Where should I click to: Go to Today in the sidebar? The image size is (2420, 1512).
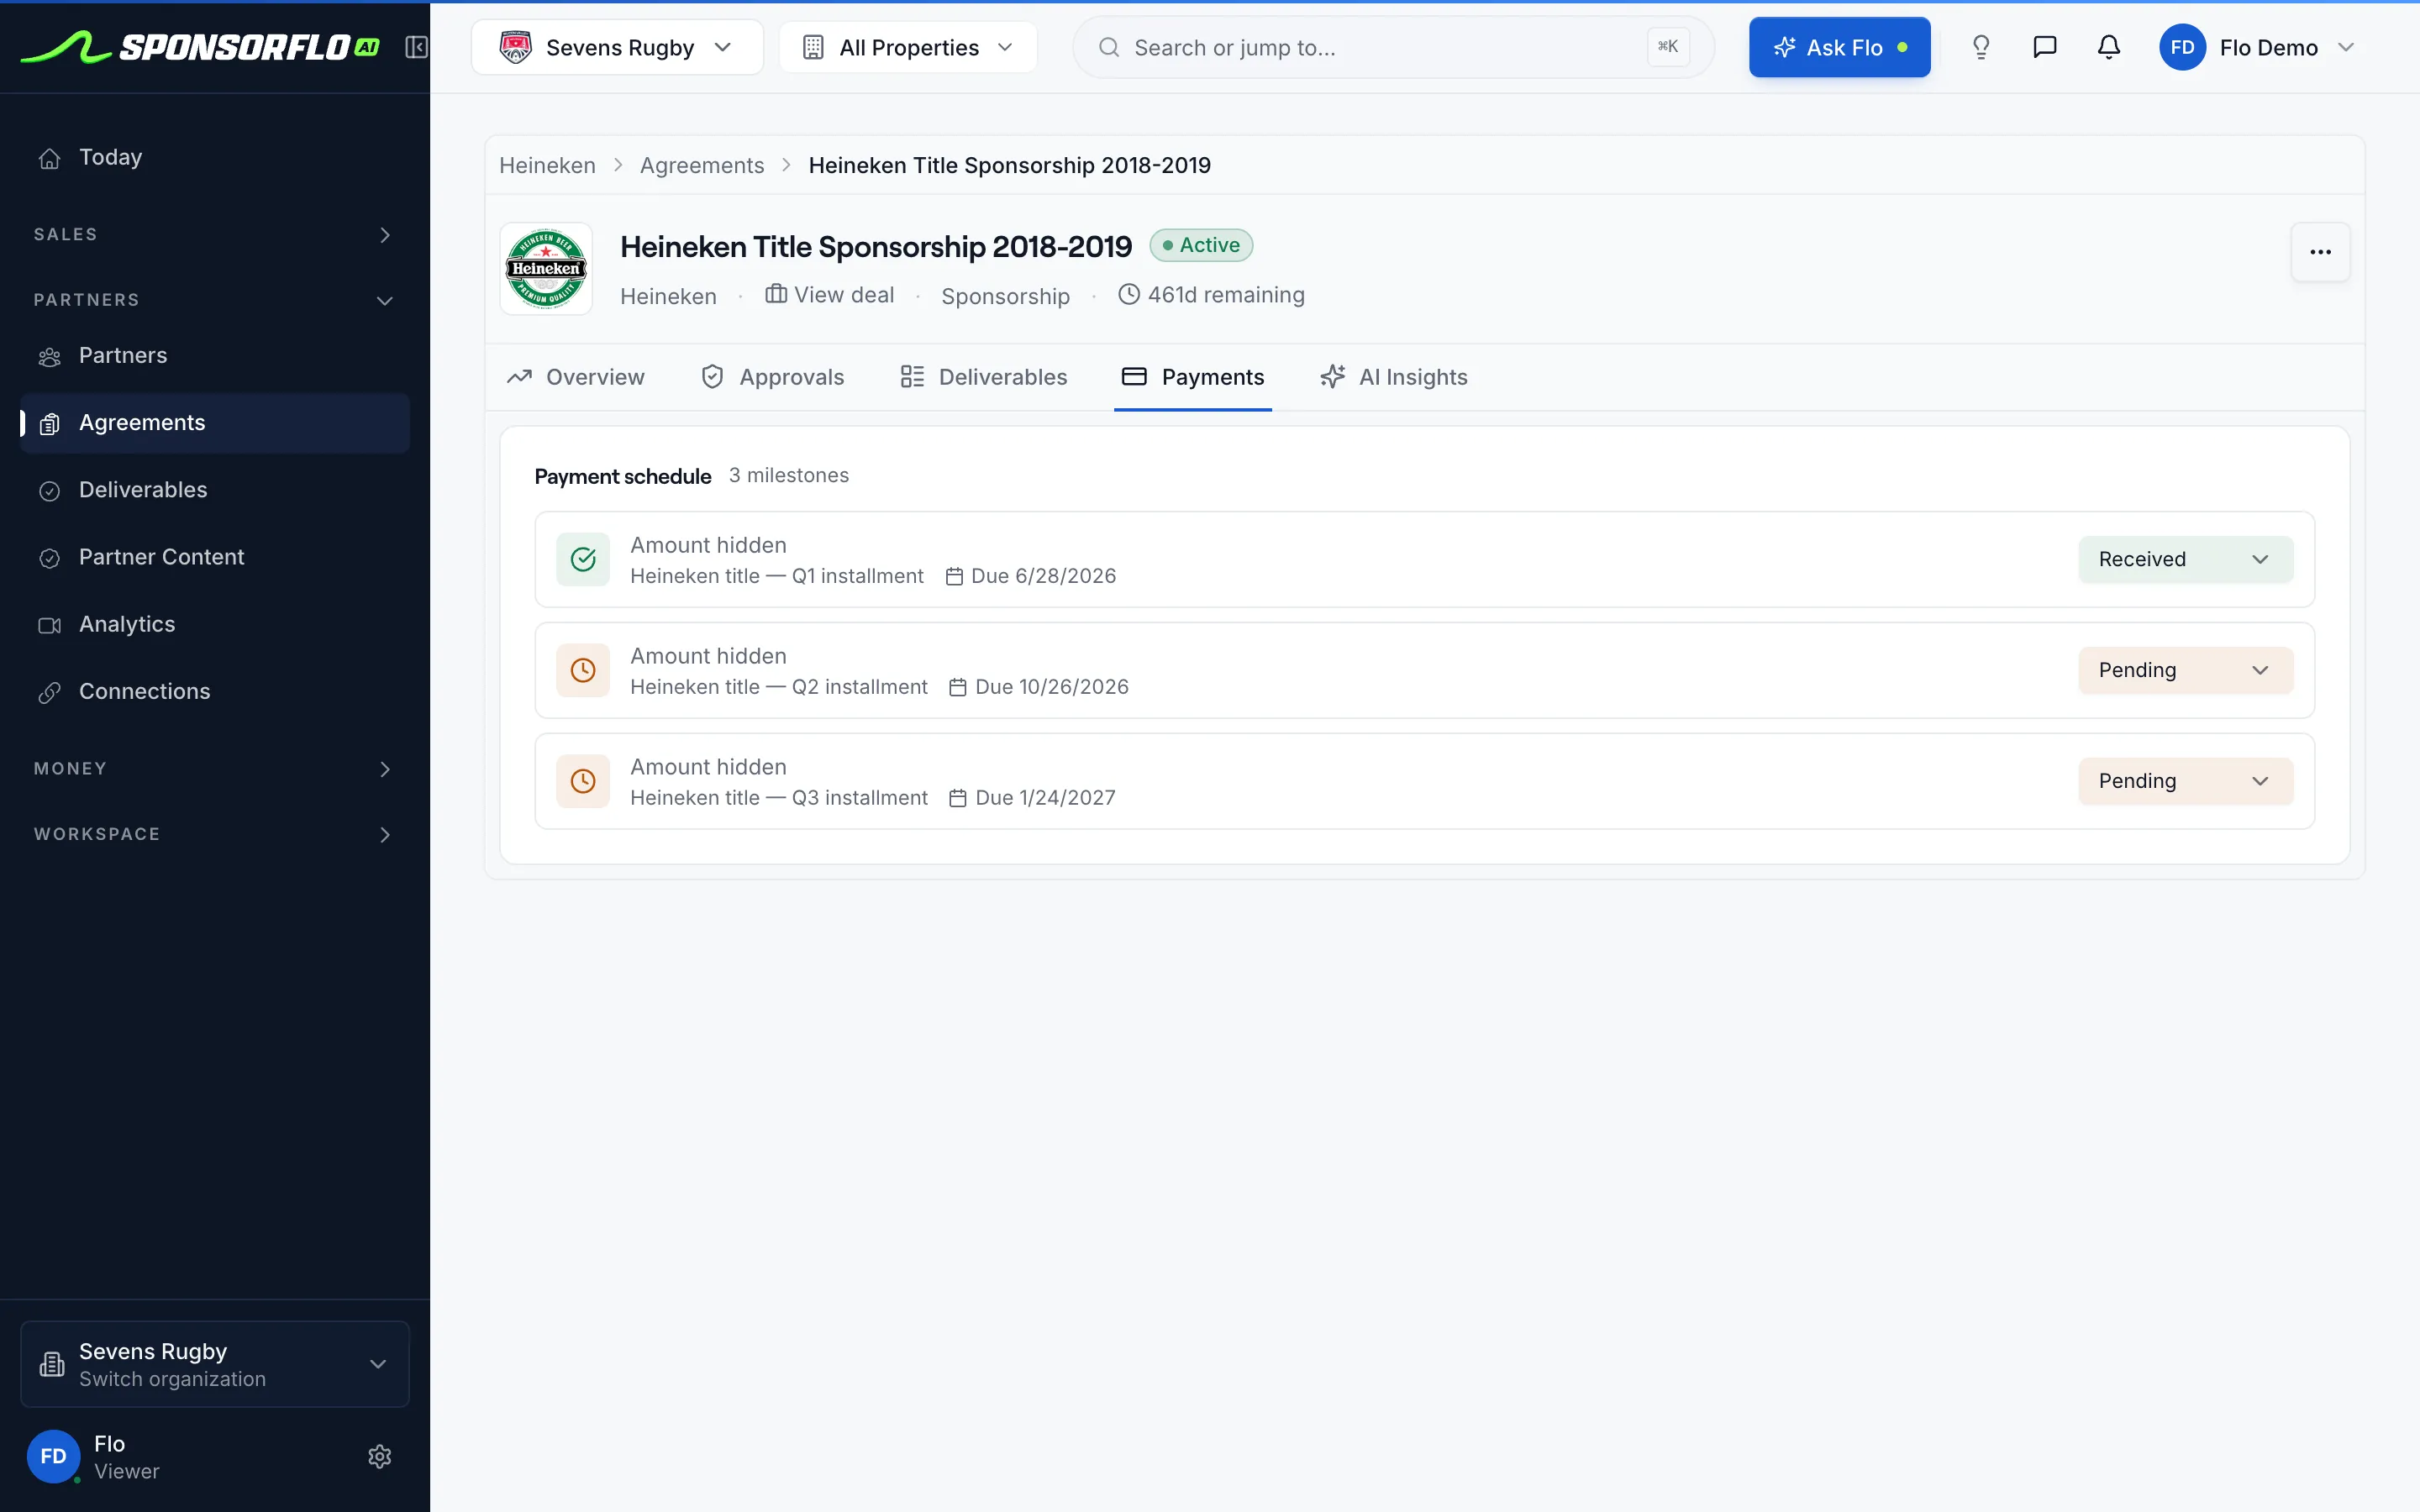(215, 157)
